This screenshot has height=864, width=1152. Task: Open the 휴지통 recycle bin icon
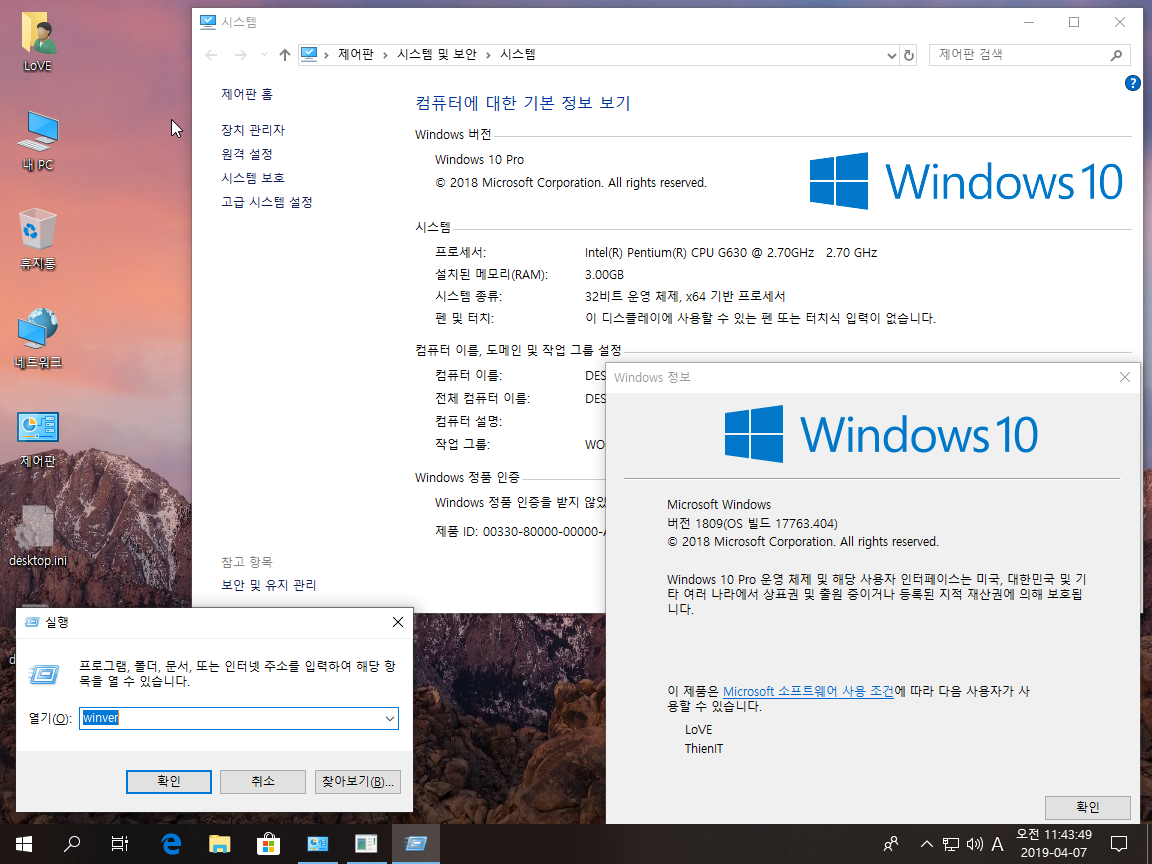coord(37,240)
